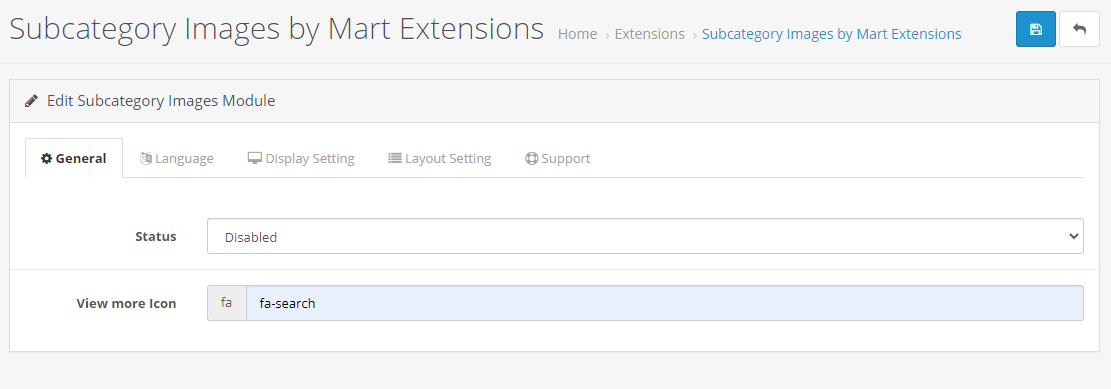Viewport: 1111px width, 389px height.
Task: Click the Status dropdown chevron arrow
Action: click(x=1073, y=237)
